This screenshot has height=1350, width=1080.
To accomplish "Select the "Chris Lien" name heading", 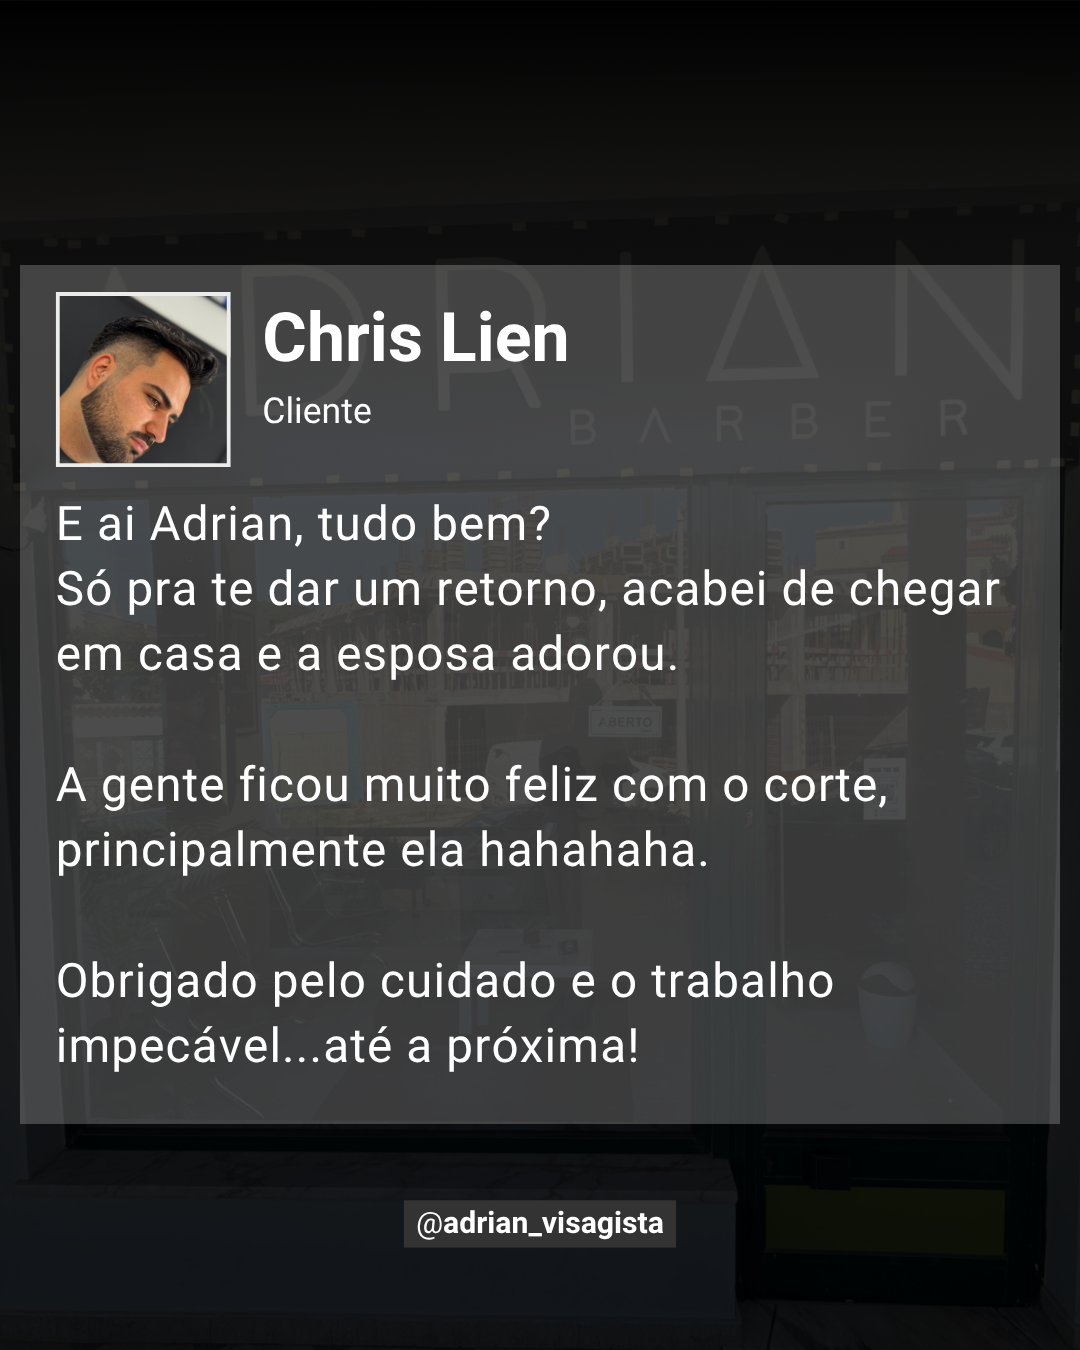I will tap(415, 338).
